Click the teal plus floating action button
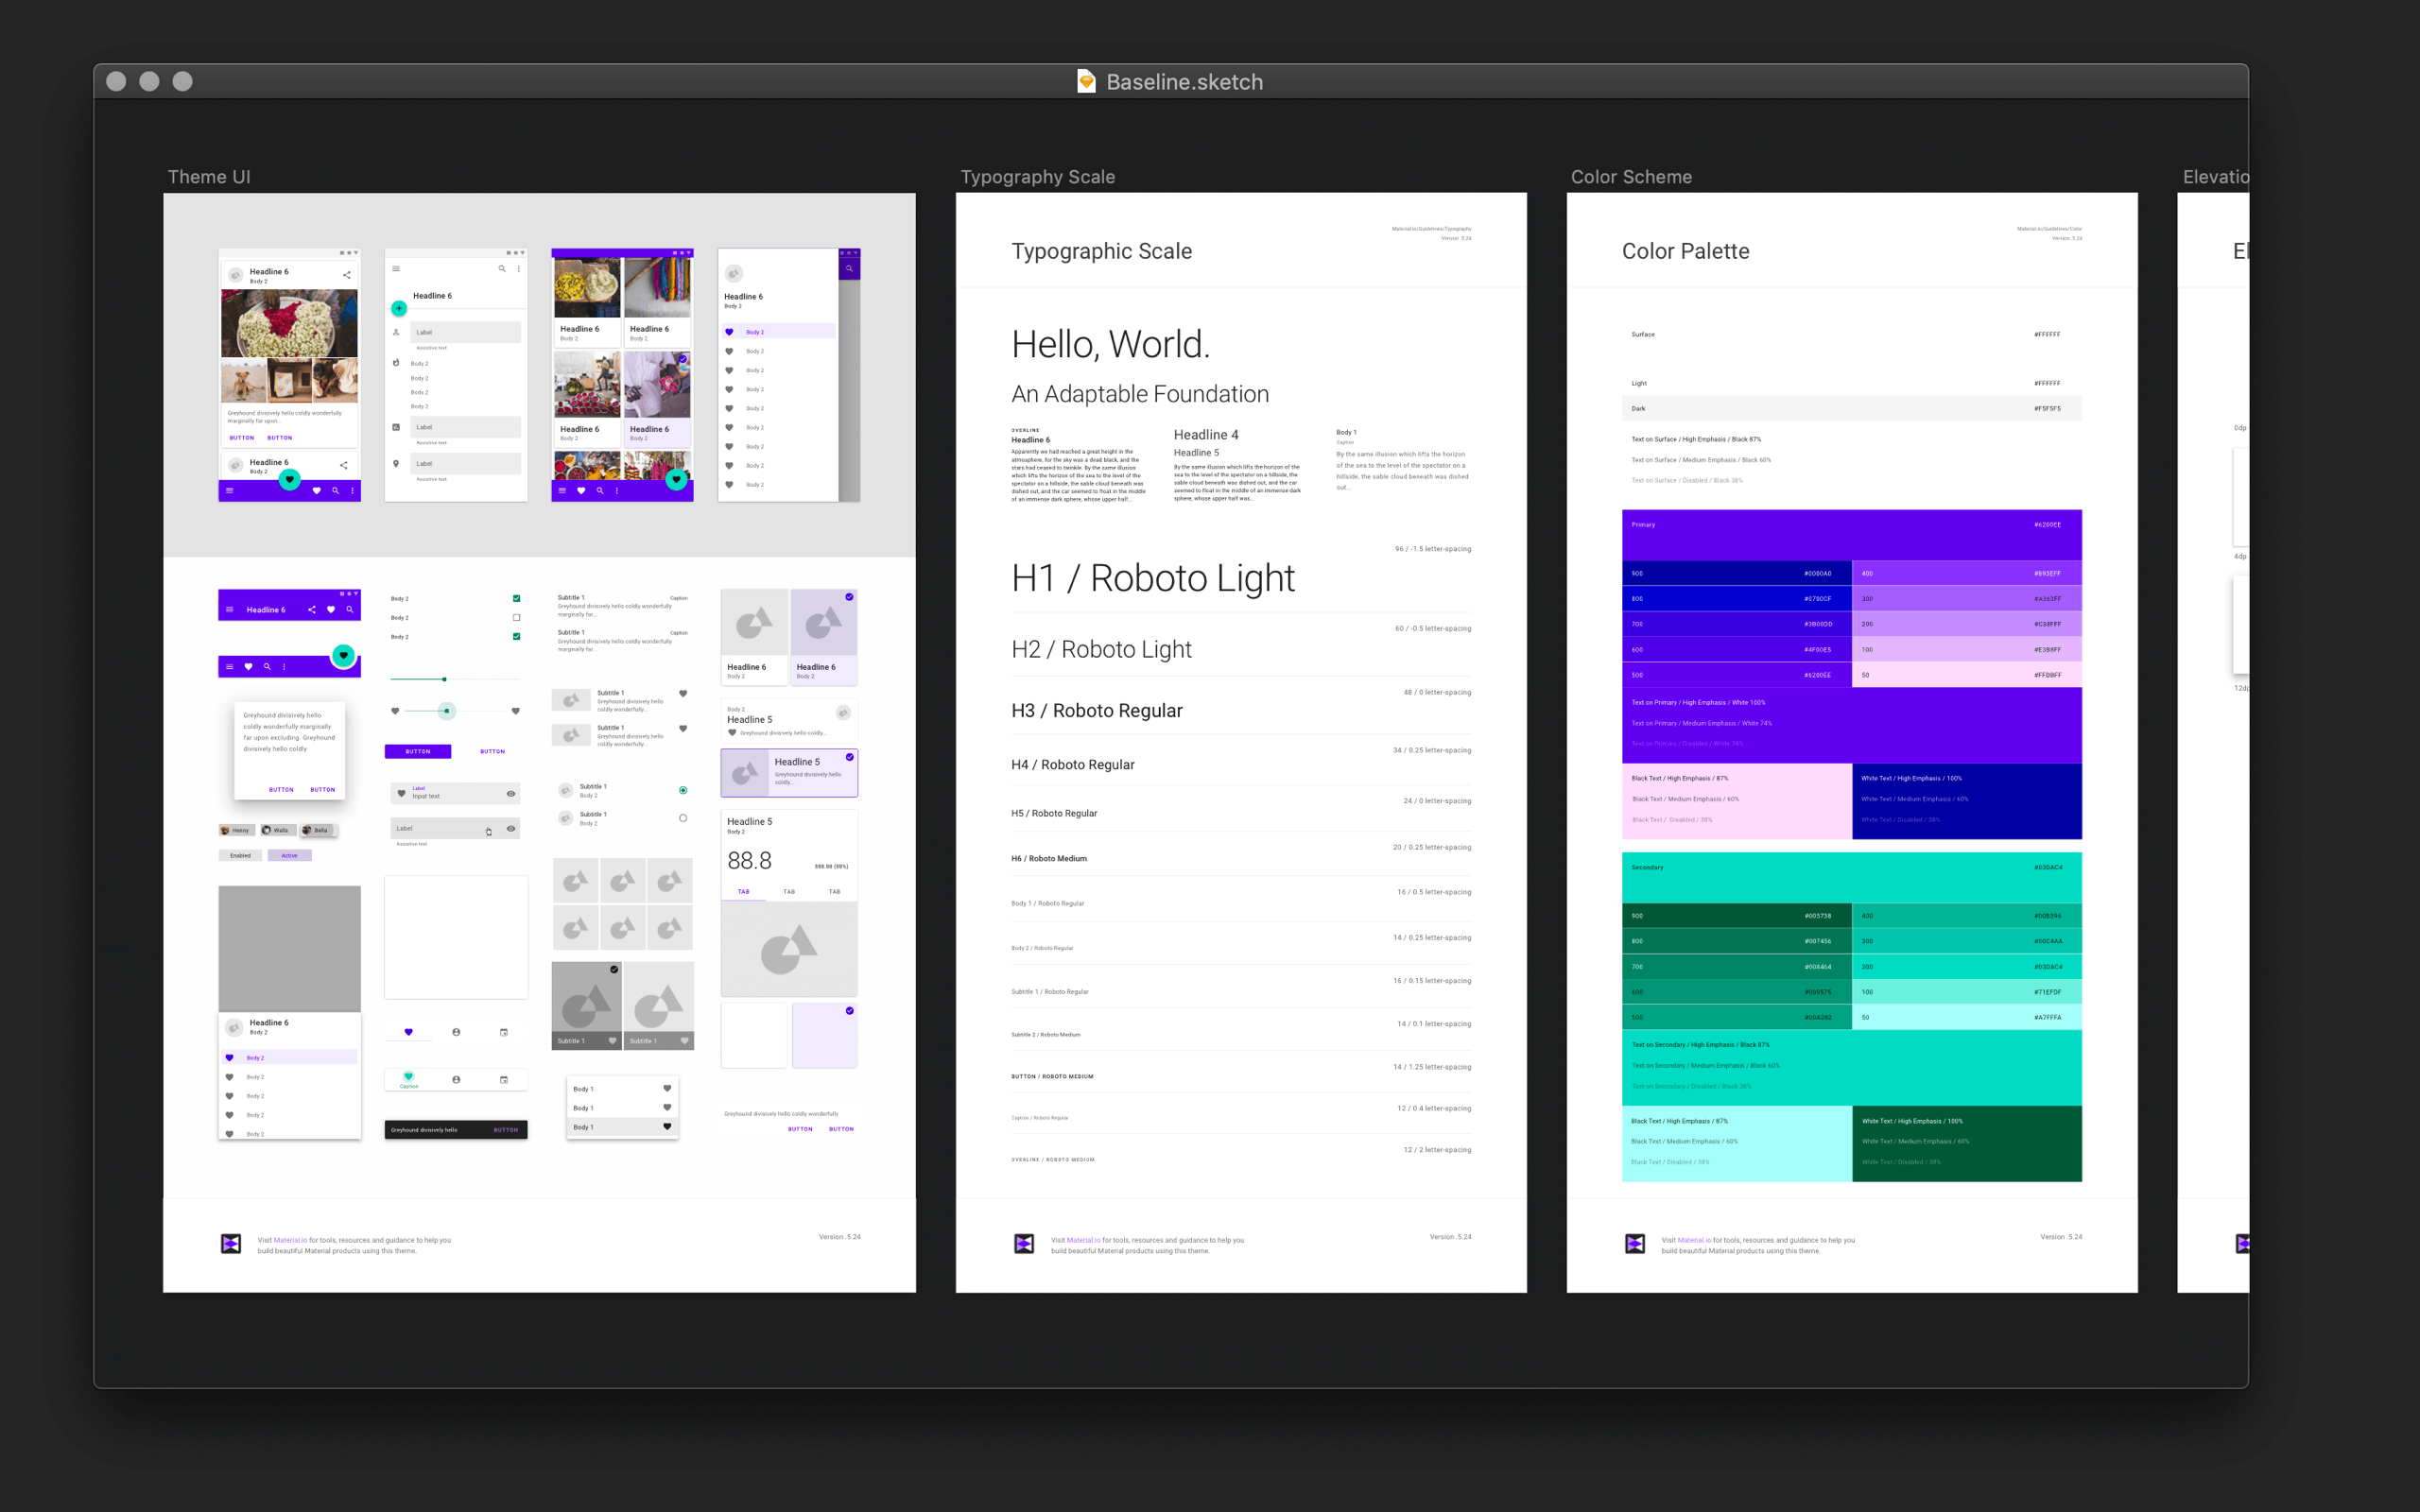The width and height of the screenshot is (2420, 1512). point(399,308)
